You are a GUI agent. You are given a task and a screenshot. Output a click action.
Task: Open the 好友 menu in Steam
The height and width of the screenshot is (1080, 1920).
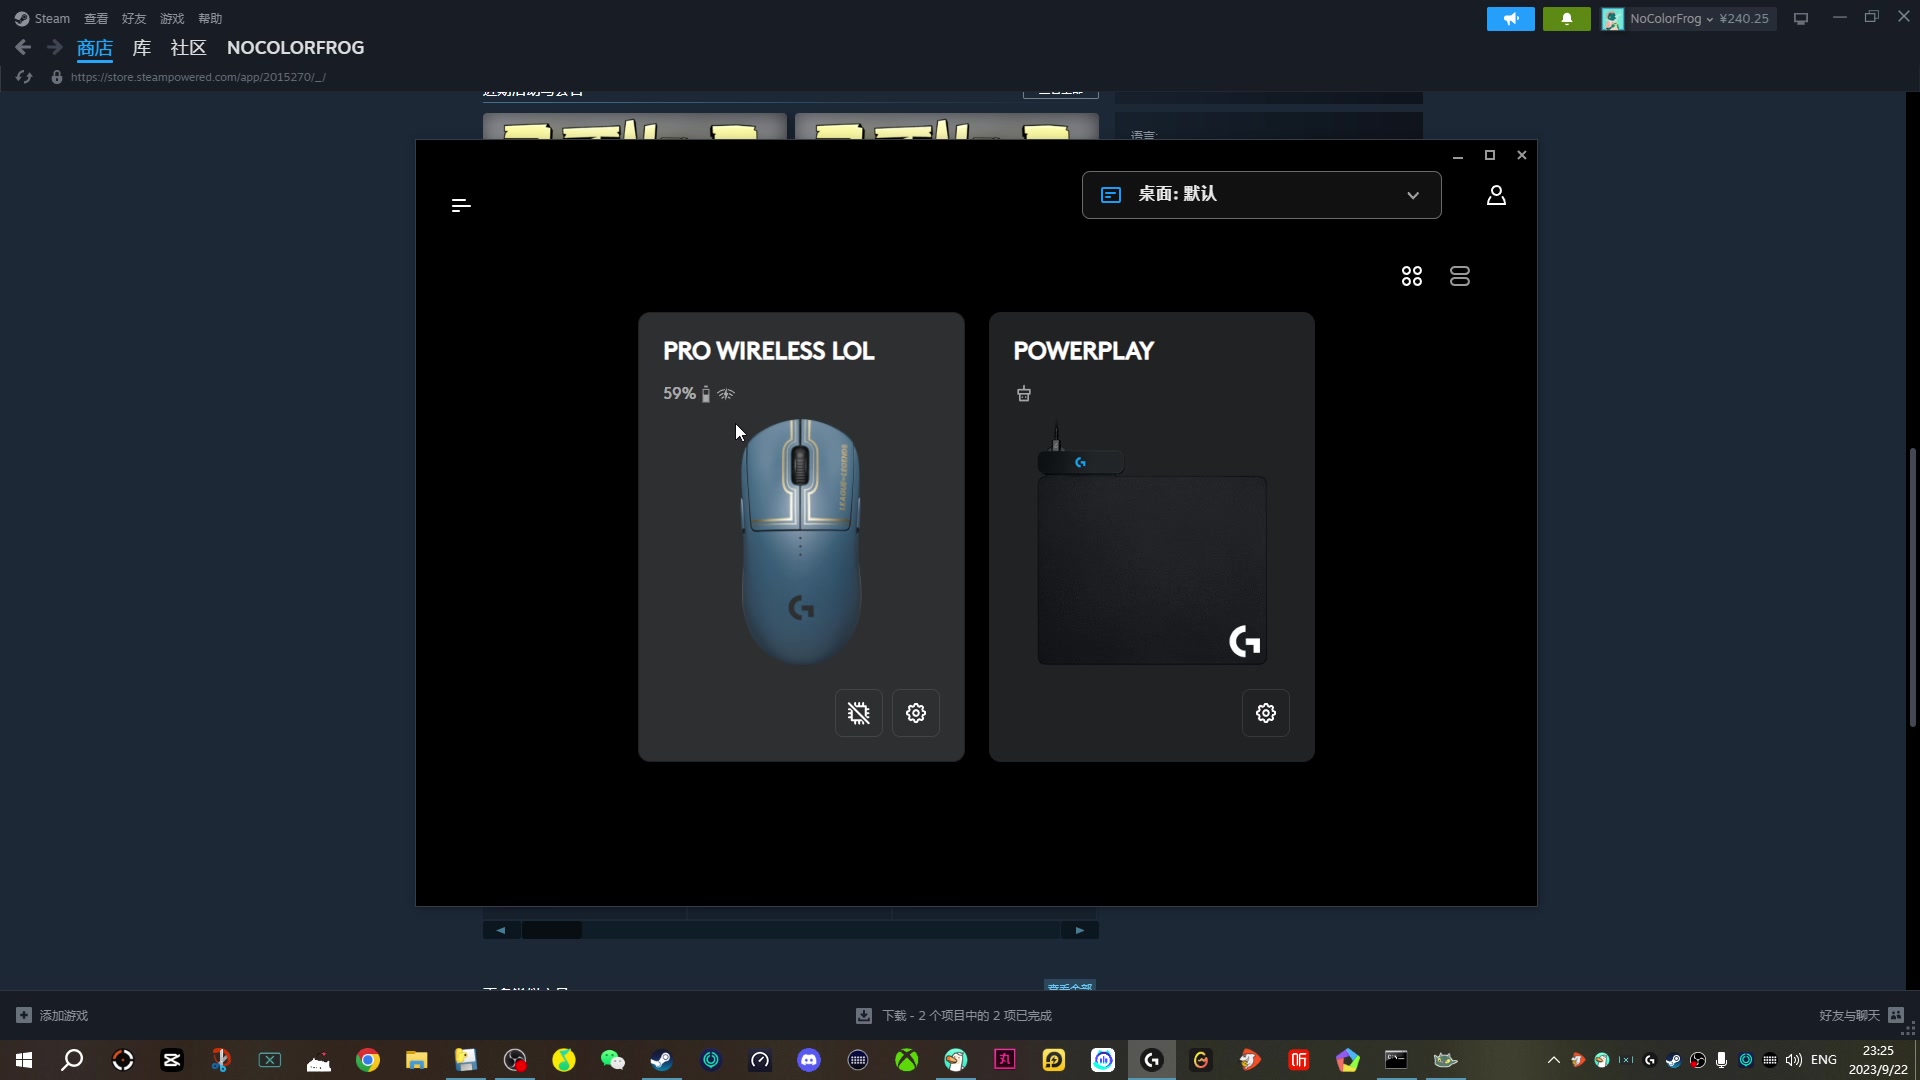(134, 18)
